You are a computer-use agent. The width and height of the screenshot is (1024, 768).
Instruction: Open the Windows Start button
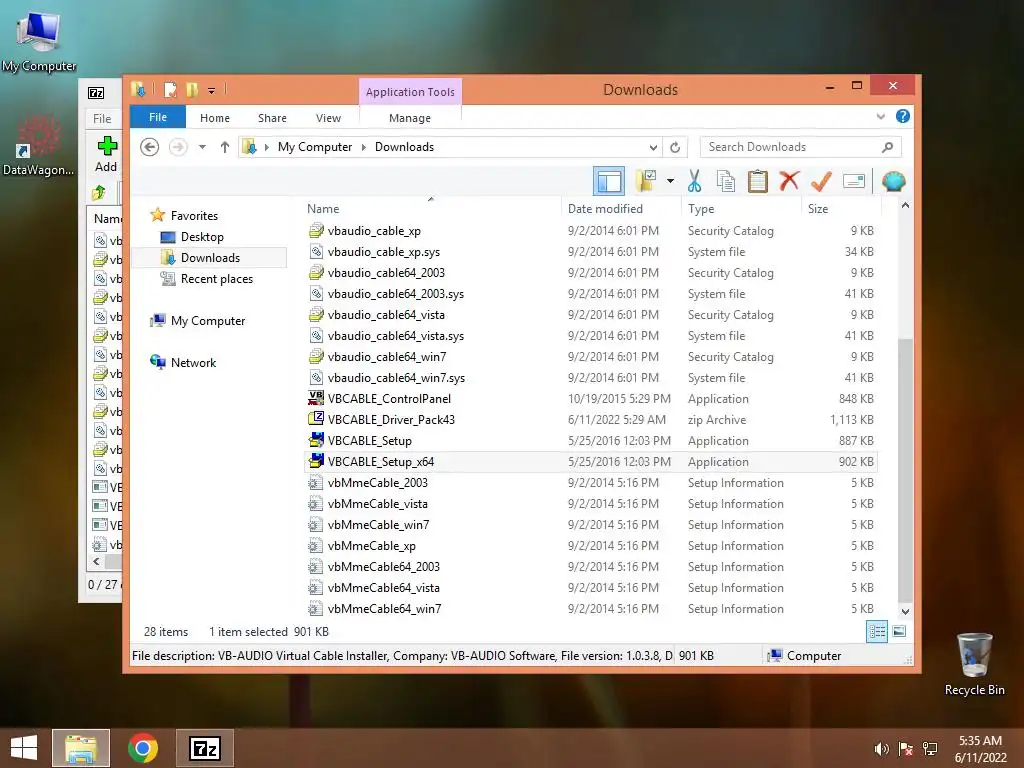point(24,748)
